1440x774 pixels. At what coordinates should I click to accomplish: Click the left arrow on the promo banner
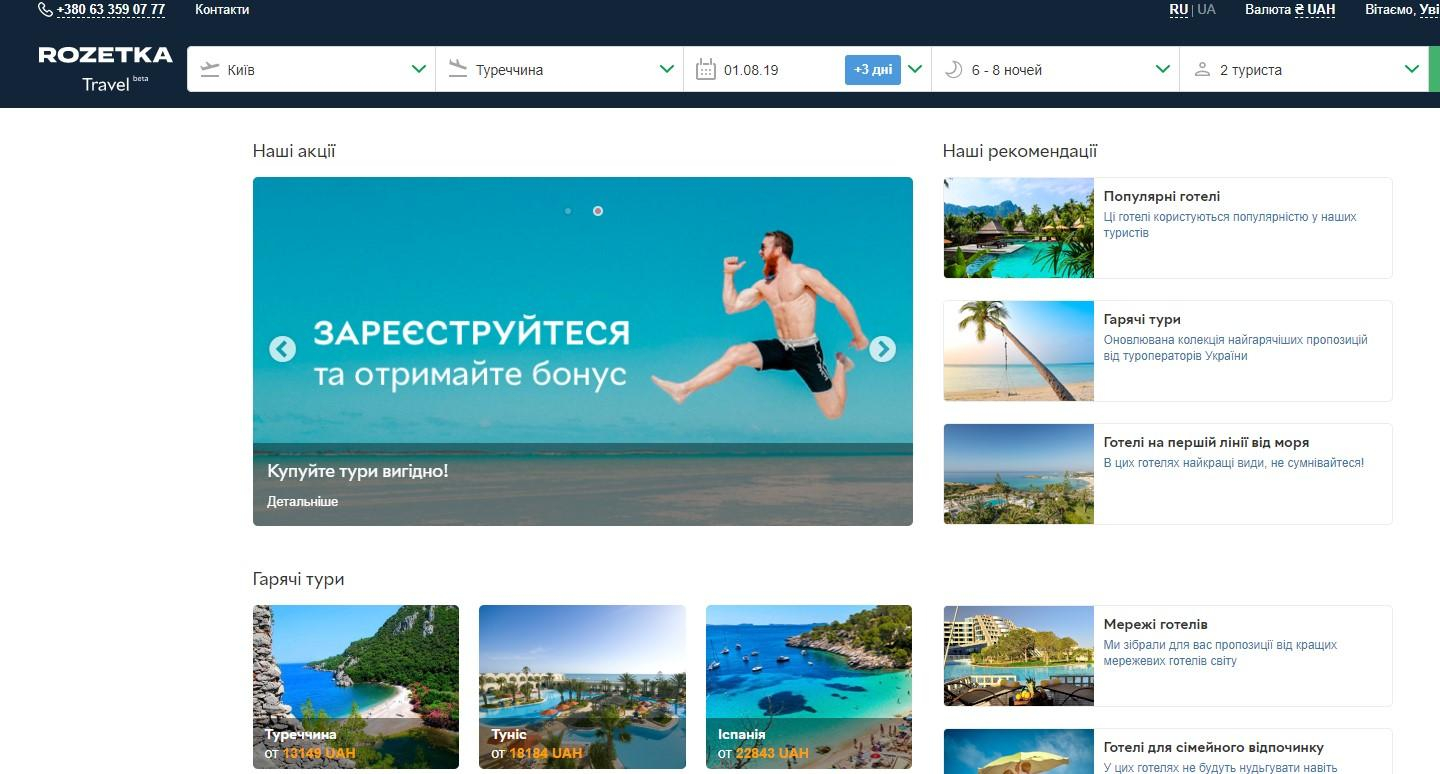pos(283,350)
